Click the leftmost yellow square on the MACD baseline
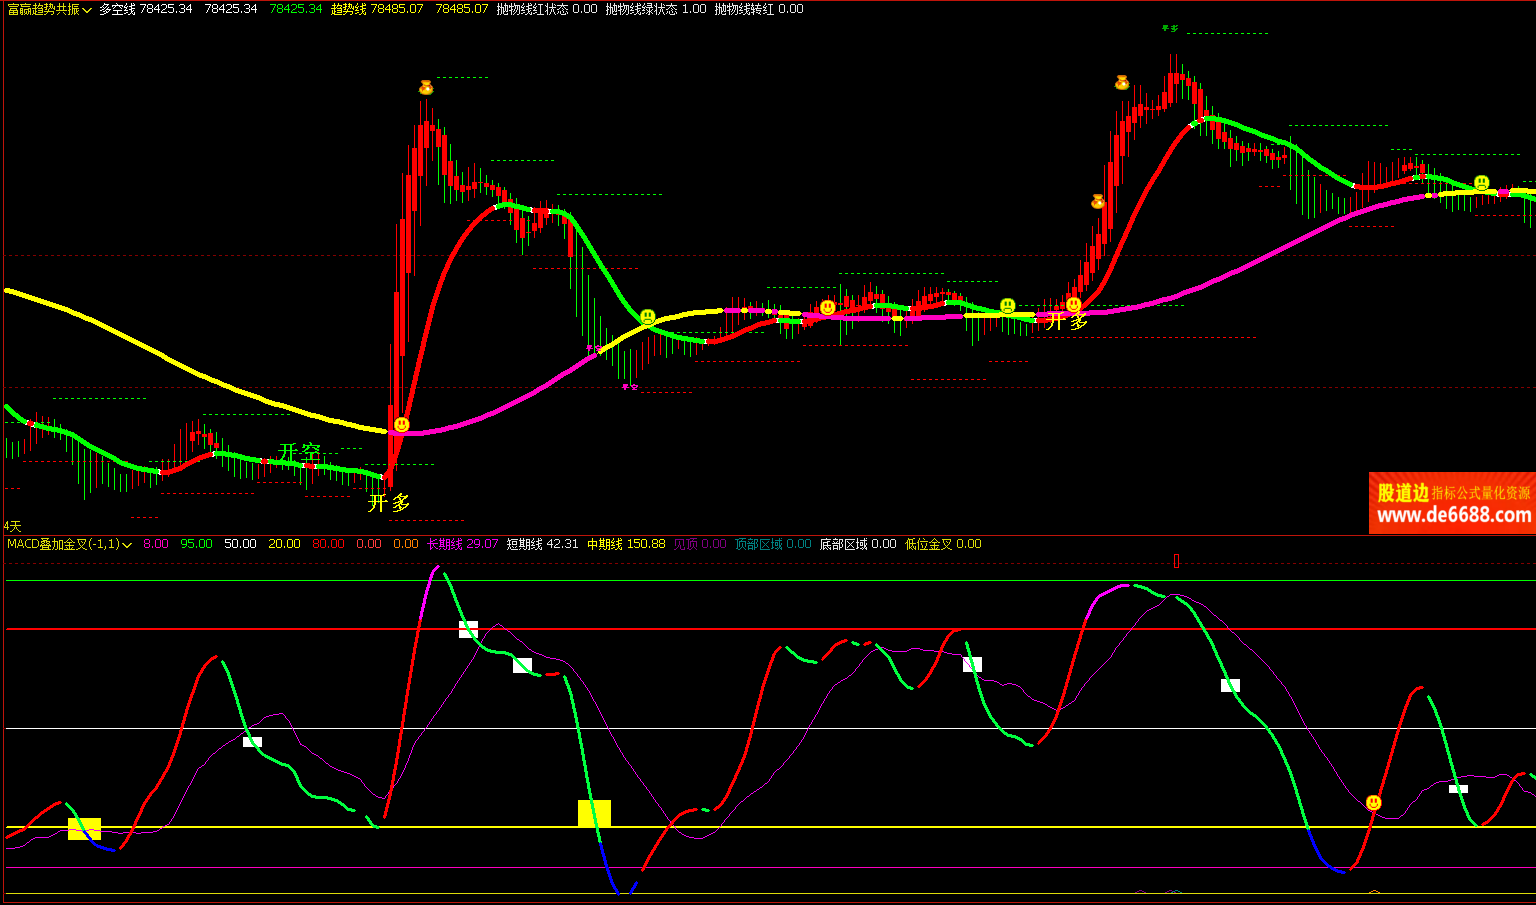This screenshot has height=905, width=1536. 84,829
